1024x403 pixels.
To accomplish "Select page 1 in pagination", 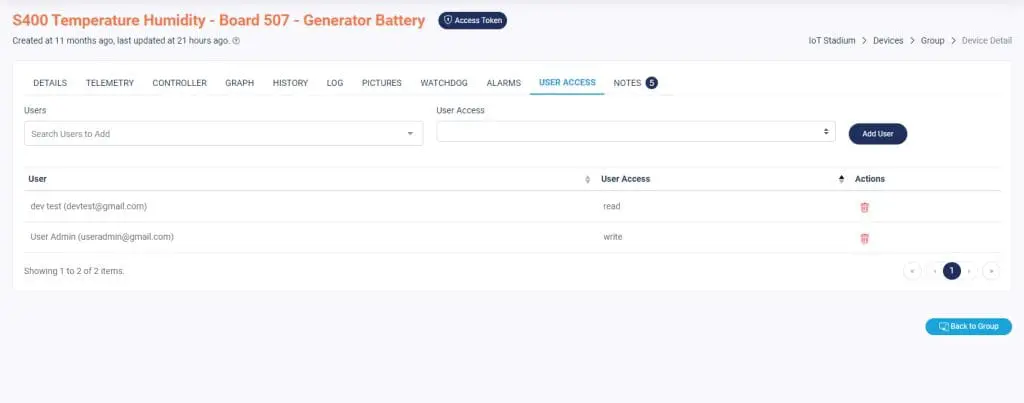I will (951, 271).
